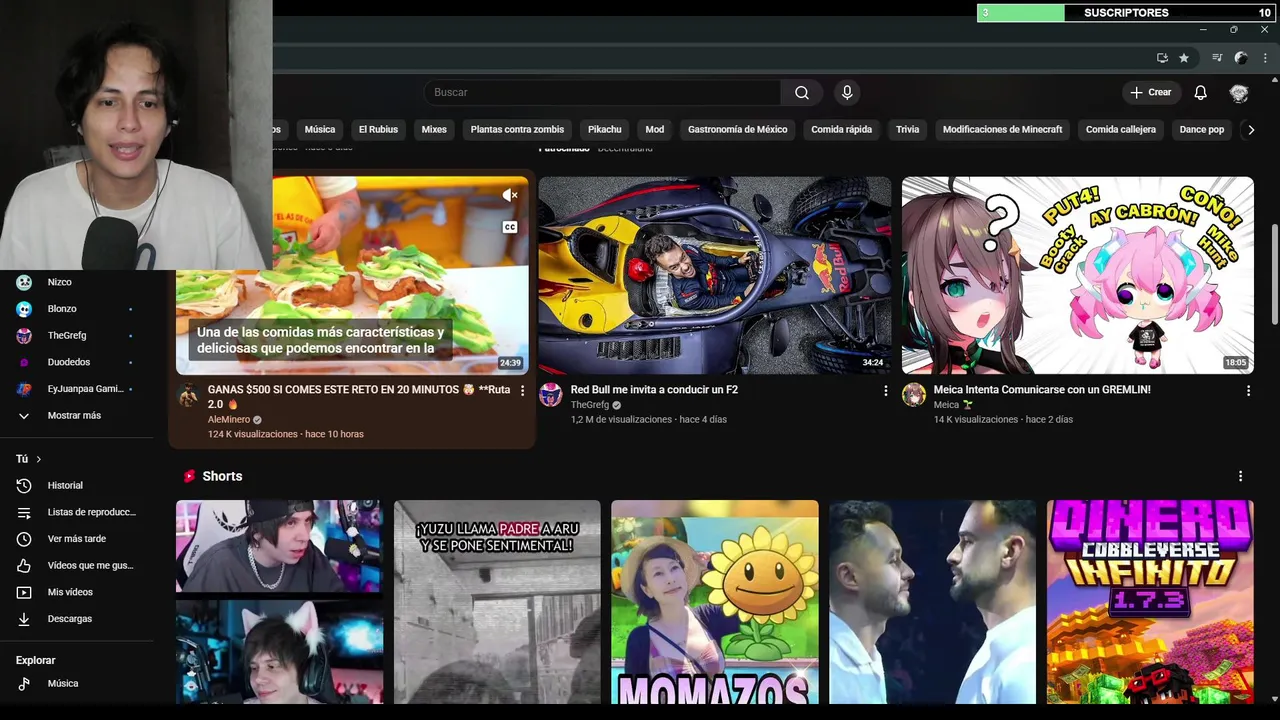The height and width of the screenshot is (720, 1280).
Task: Select the El Rubius chip
Action: click(x=378, y=129)
